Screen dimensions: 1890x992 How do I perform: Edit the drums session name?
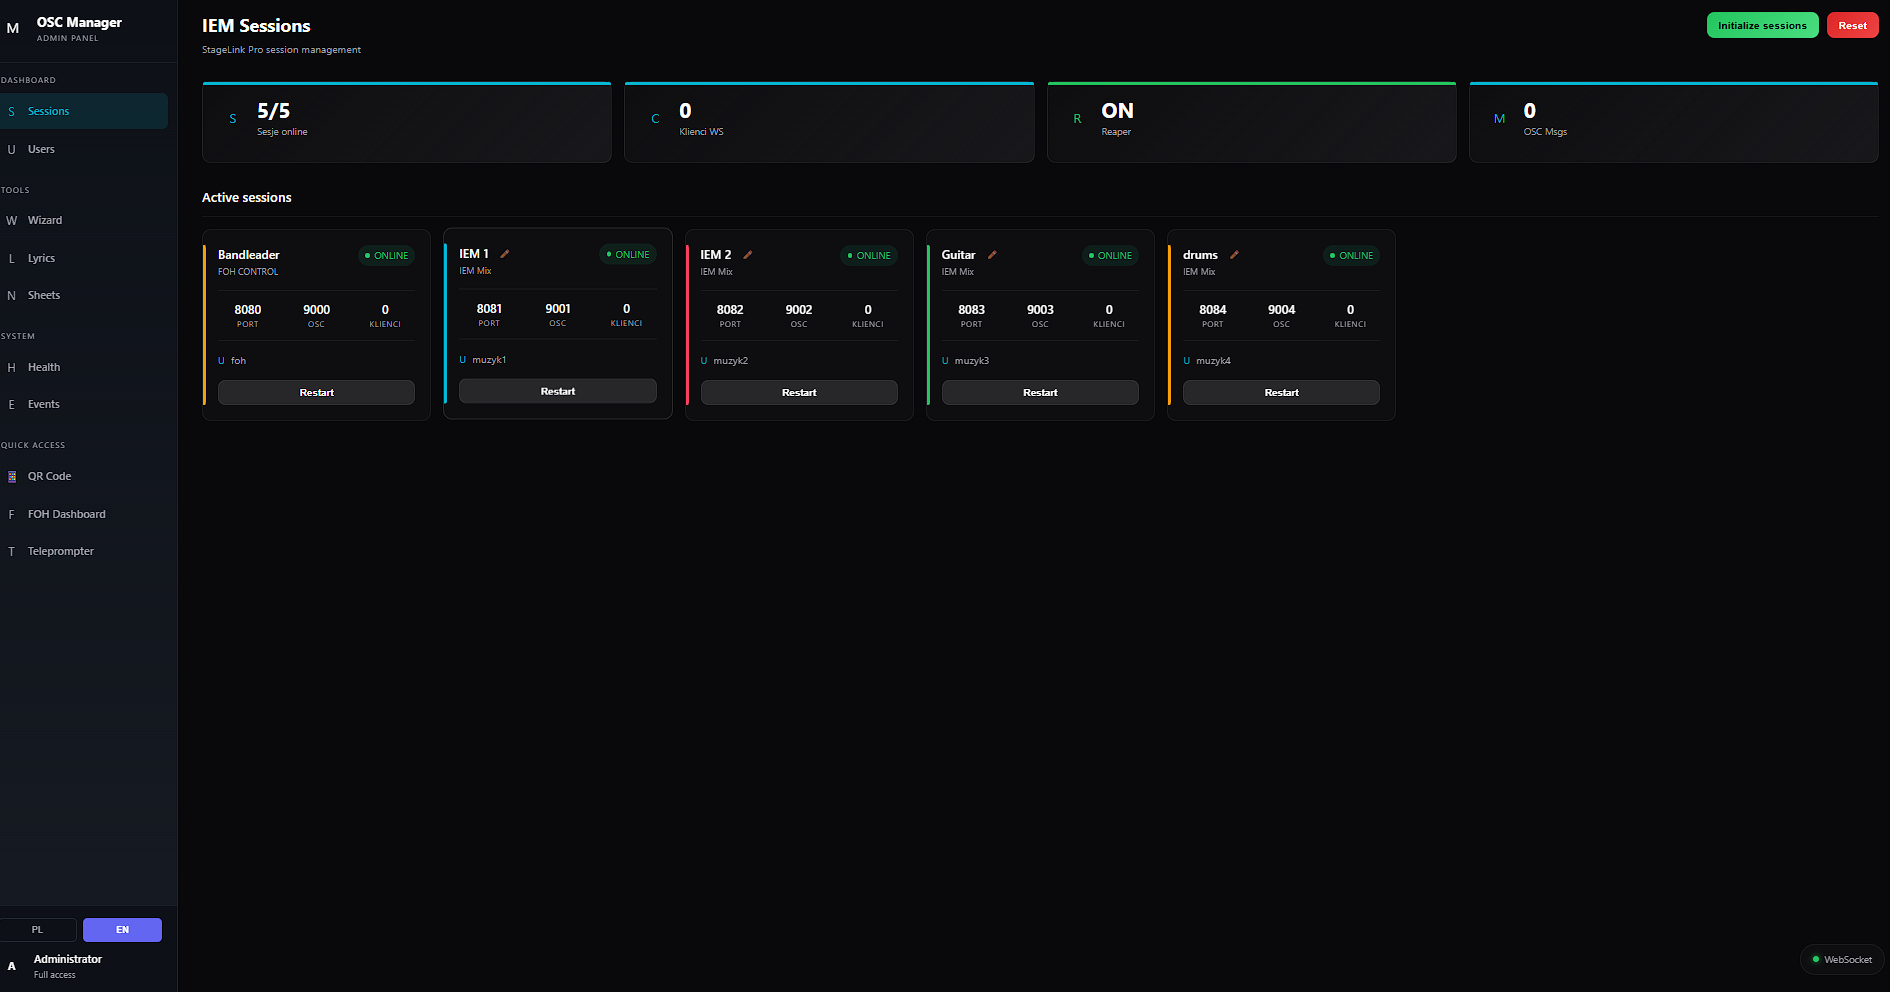[x=1235, y=255]
